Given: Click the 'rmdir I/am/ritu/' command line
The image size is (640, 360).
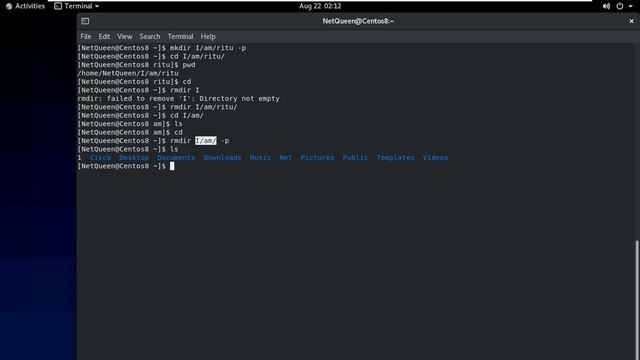Looking at the screenshot, I should coord(157,107).
